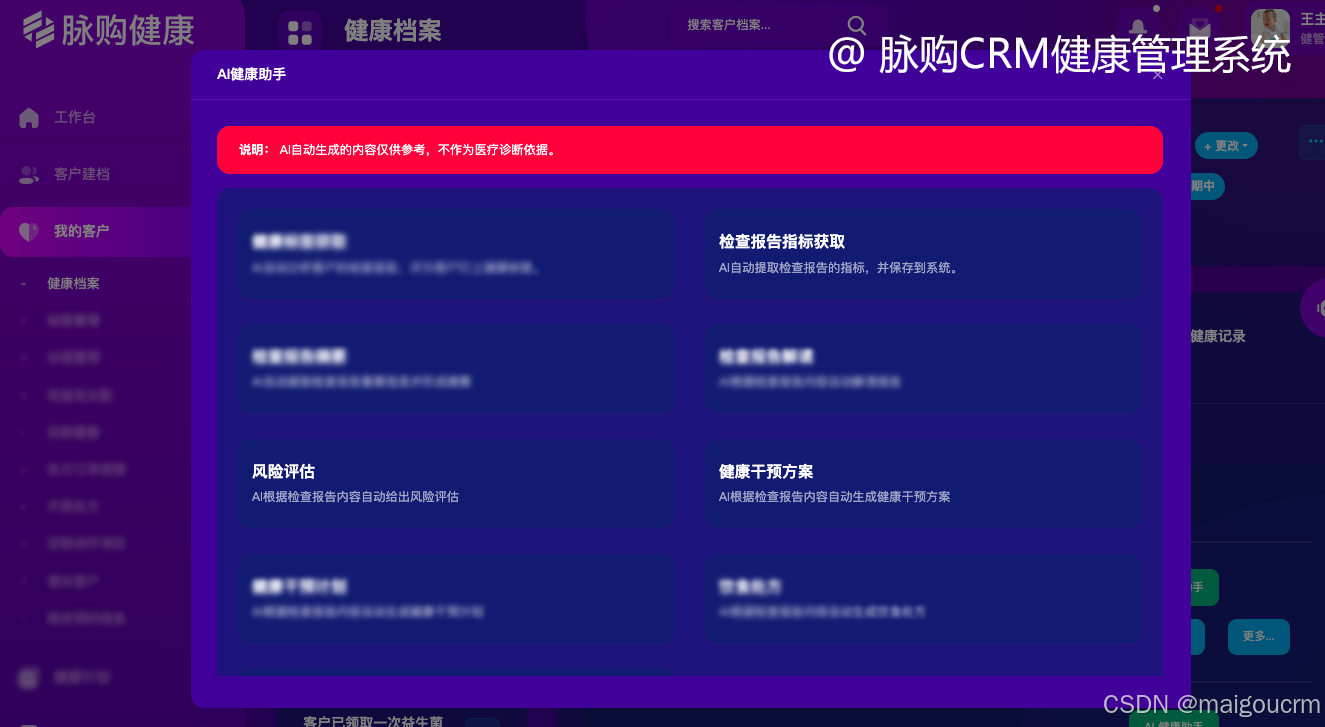The height and width of the screenshot is (727, 1325).
Task: Open the app grid menu icon
Action: pyautogui.click(x=300, y=31)
